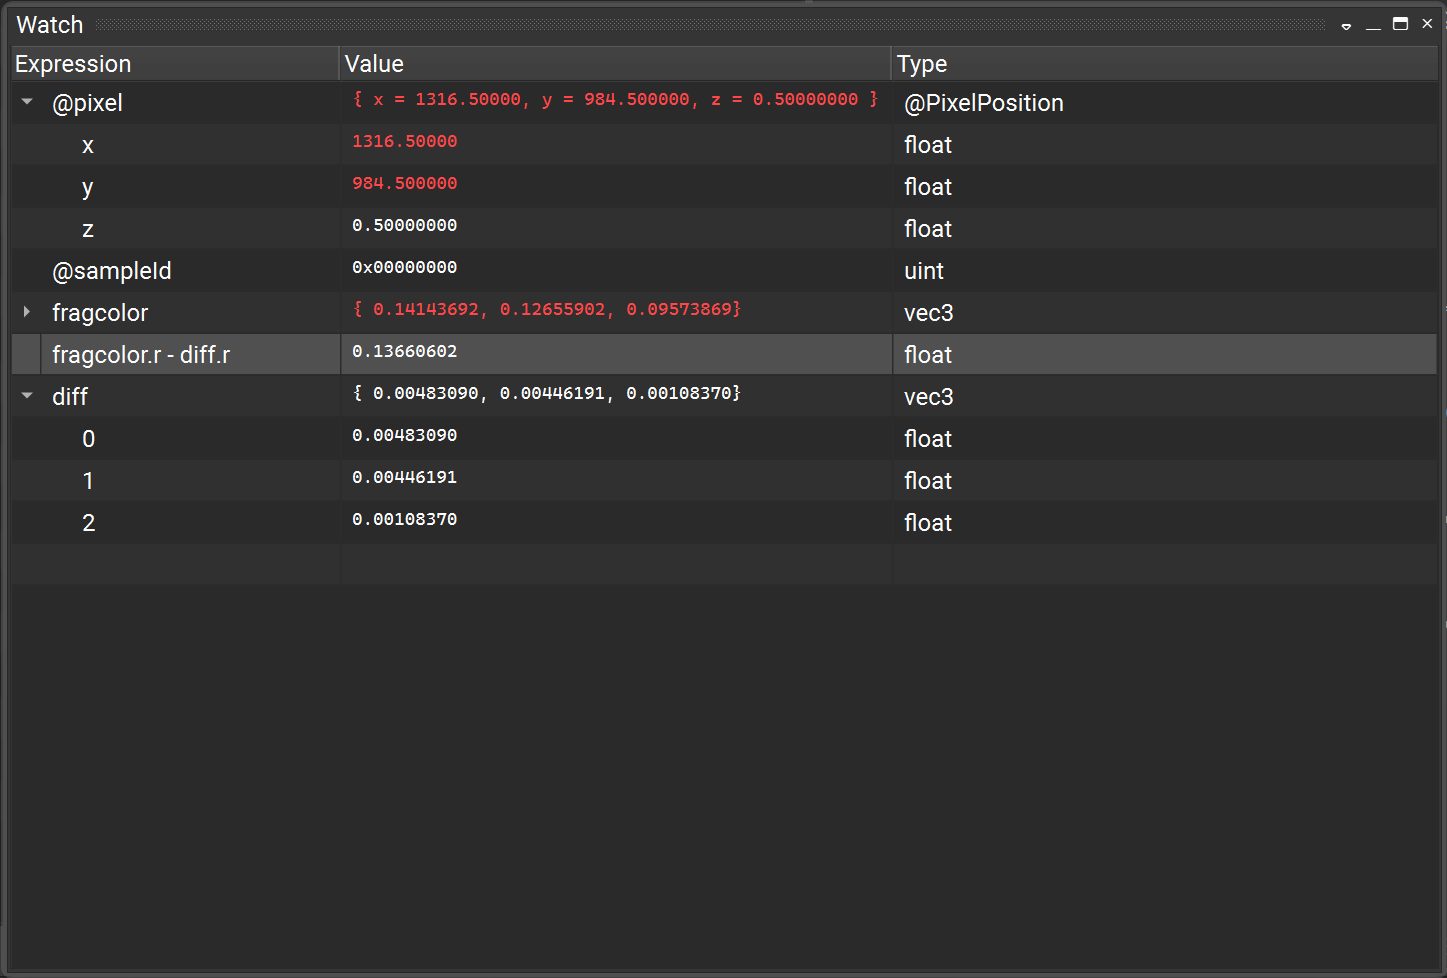Screen dimensions: 1447x978
Task: Open the Watch panel title bar menu
Action: click(x=1345, y=24)
